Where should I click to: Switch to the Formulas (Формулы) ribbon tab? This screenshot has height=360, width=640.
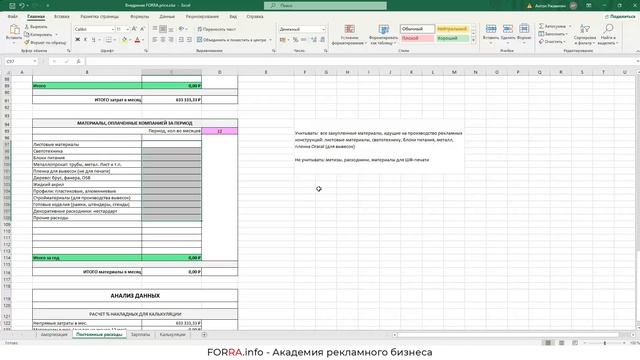140,17
